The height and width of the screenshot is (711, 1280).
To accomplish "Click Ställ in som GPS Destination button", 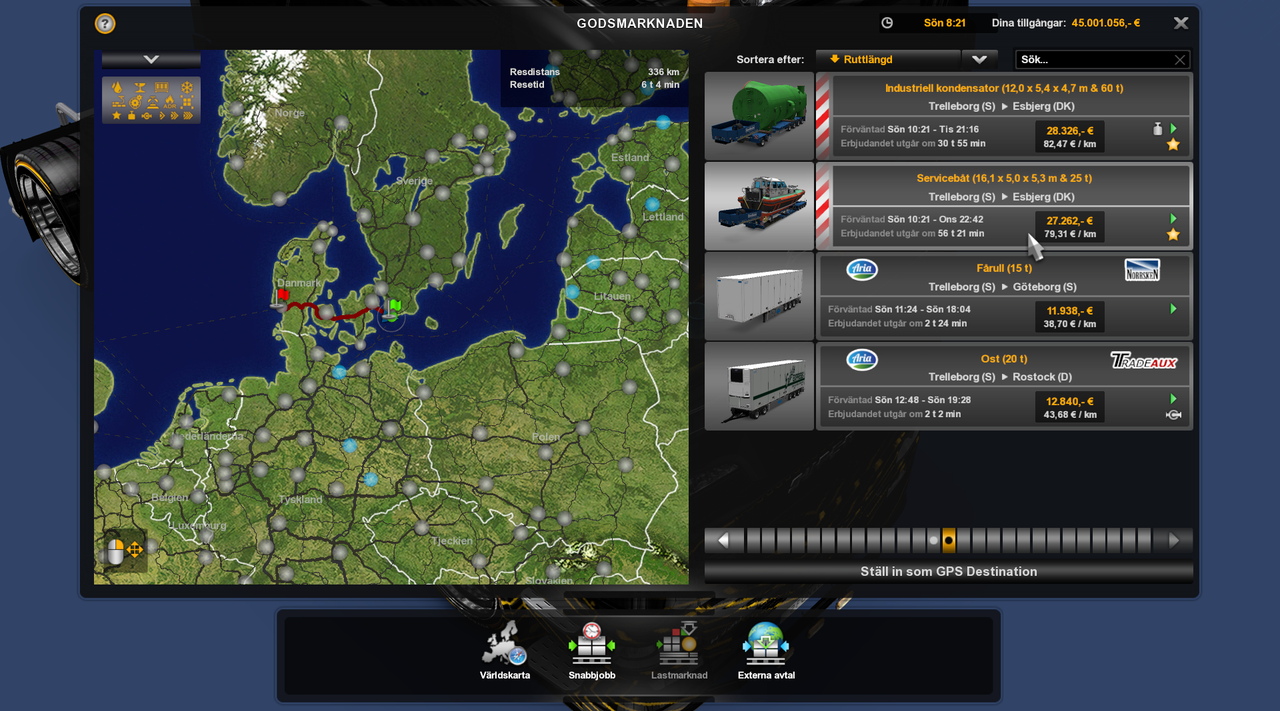I will click(x=949, y=572).
